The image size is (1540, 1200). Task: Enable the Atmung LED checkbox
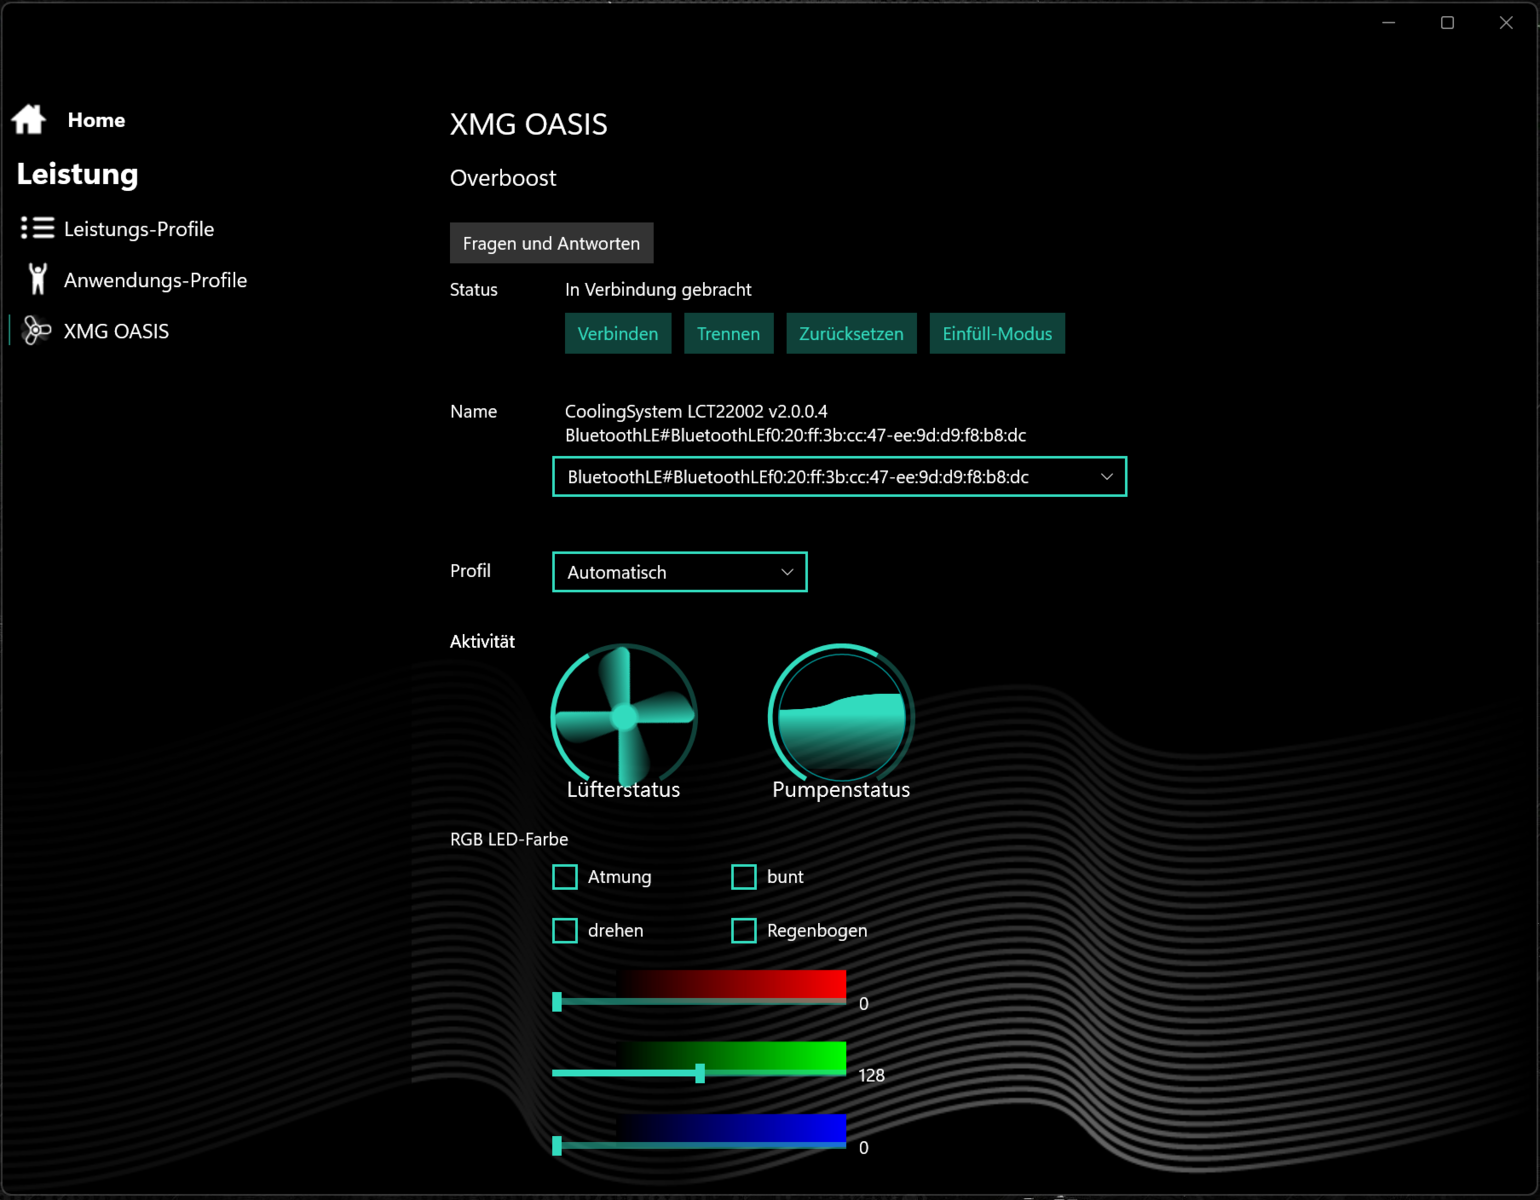(565, 877)
